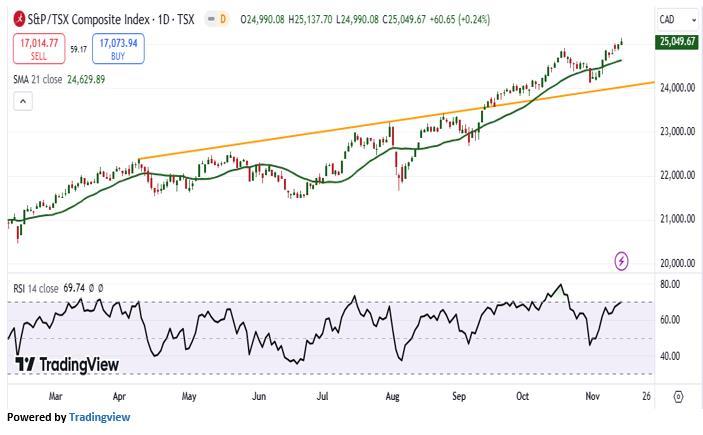This screenshot has height=435, width=703.
Task: Click the purple lightning bolt icon
Action: point(622,261)
